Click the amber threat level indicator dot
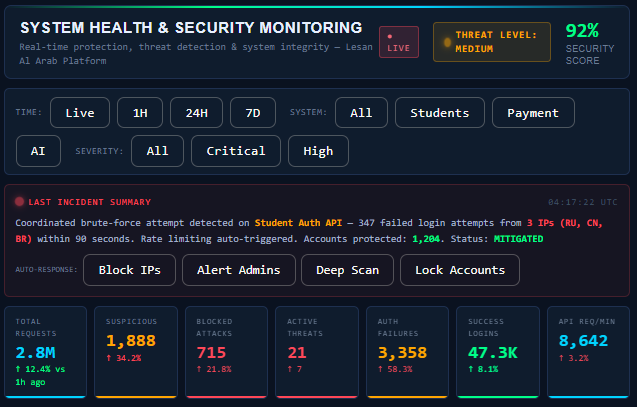The image size is (637, 407). pyautogui.click(x=447, y=42)
